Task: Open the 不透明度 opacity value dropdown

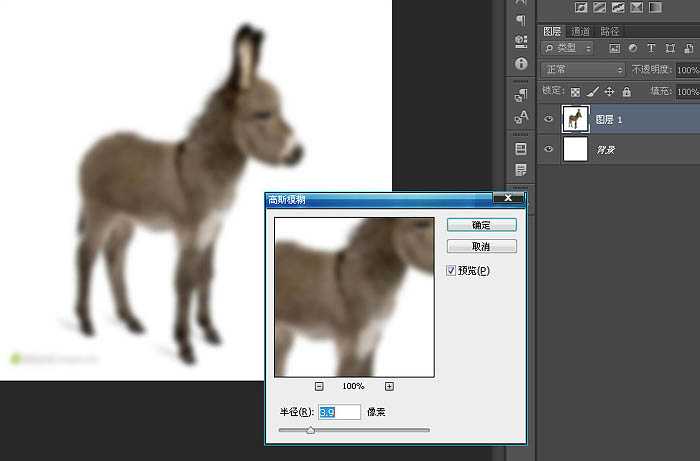Action: click(x=687, y=70)
